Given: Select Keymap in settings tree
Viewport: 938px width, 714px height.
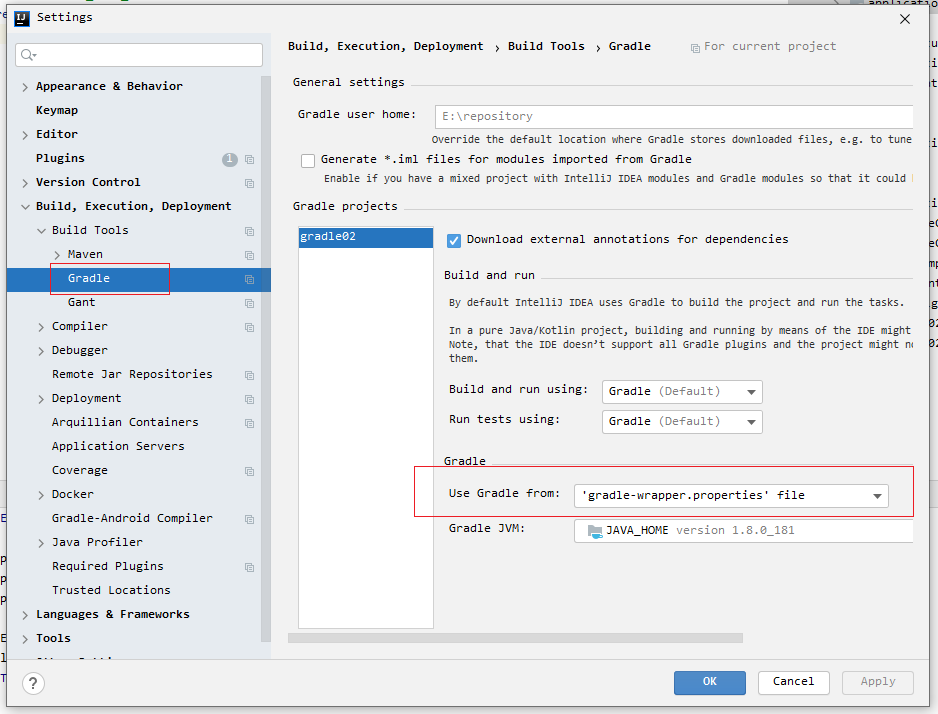Looking at the screenshot, I should pyautogui.click(x=57, y=110).
